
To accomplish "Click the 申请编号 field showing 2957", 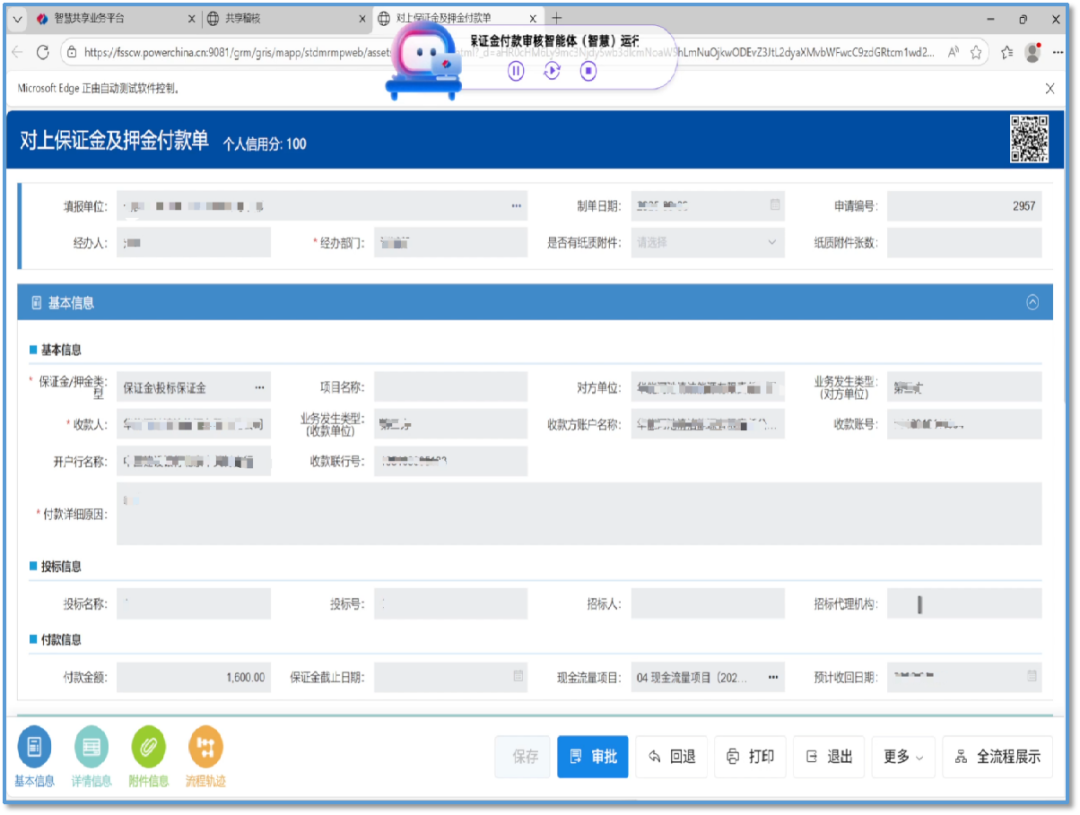I will [964, 206].
